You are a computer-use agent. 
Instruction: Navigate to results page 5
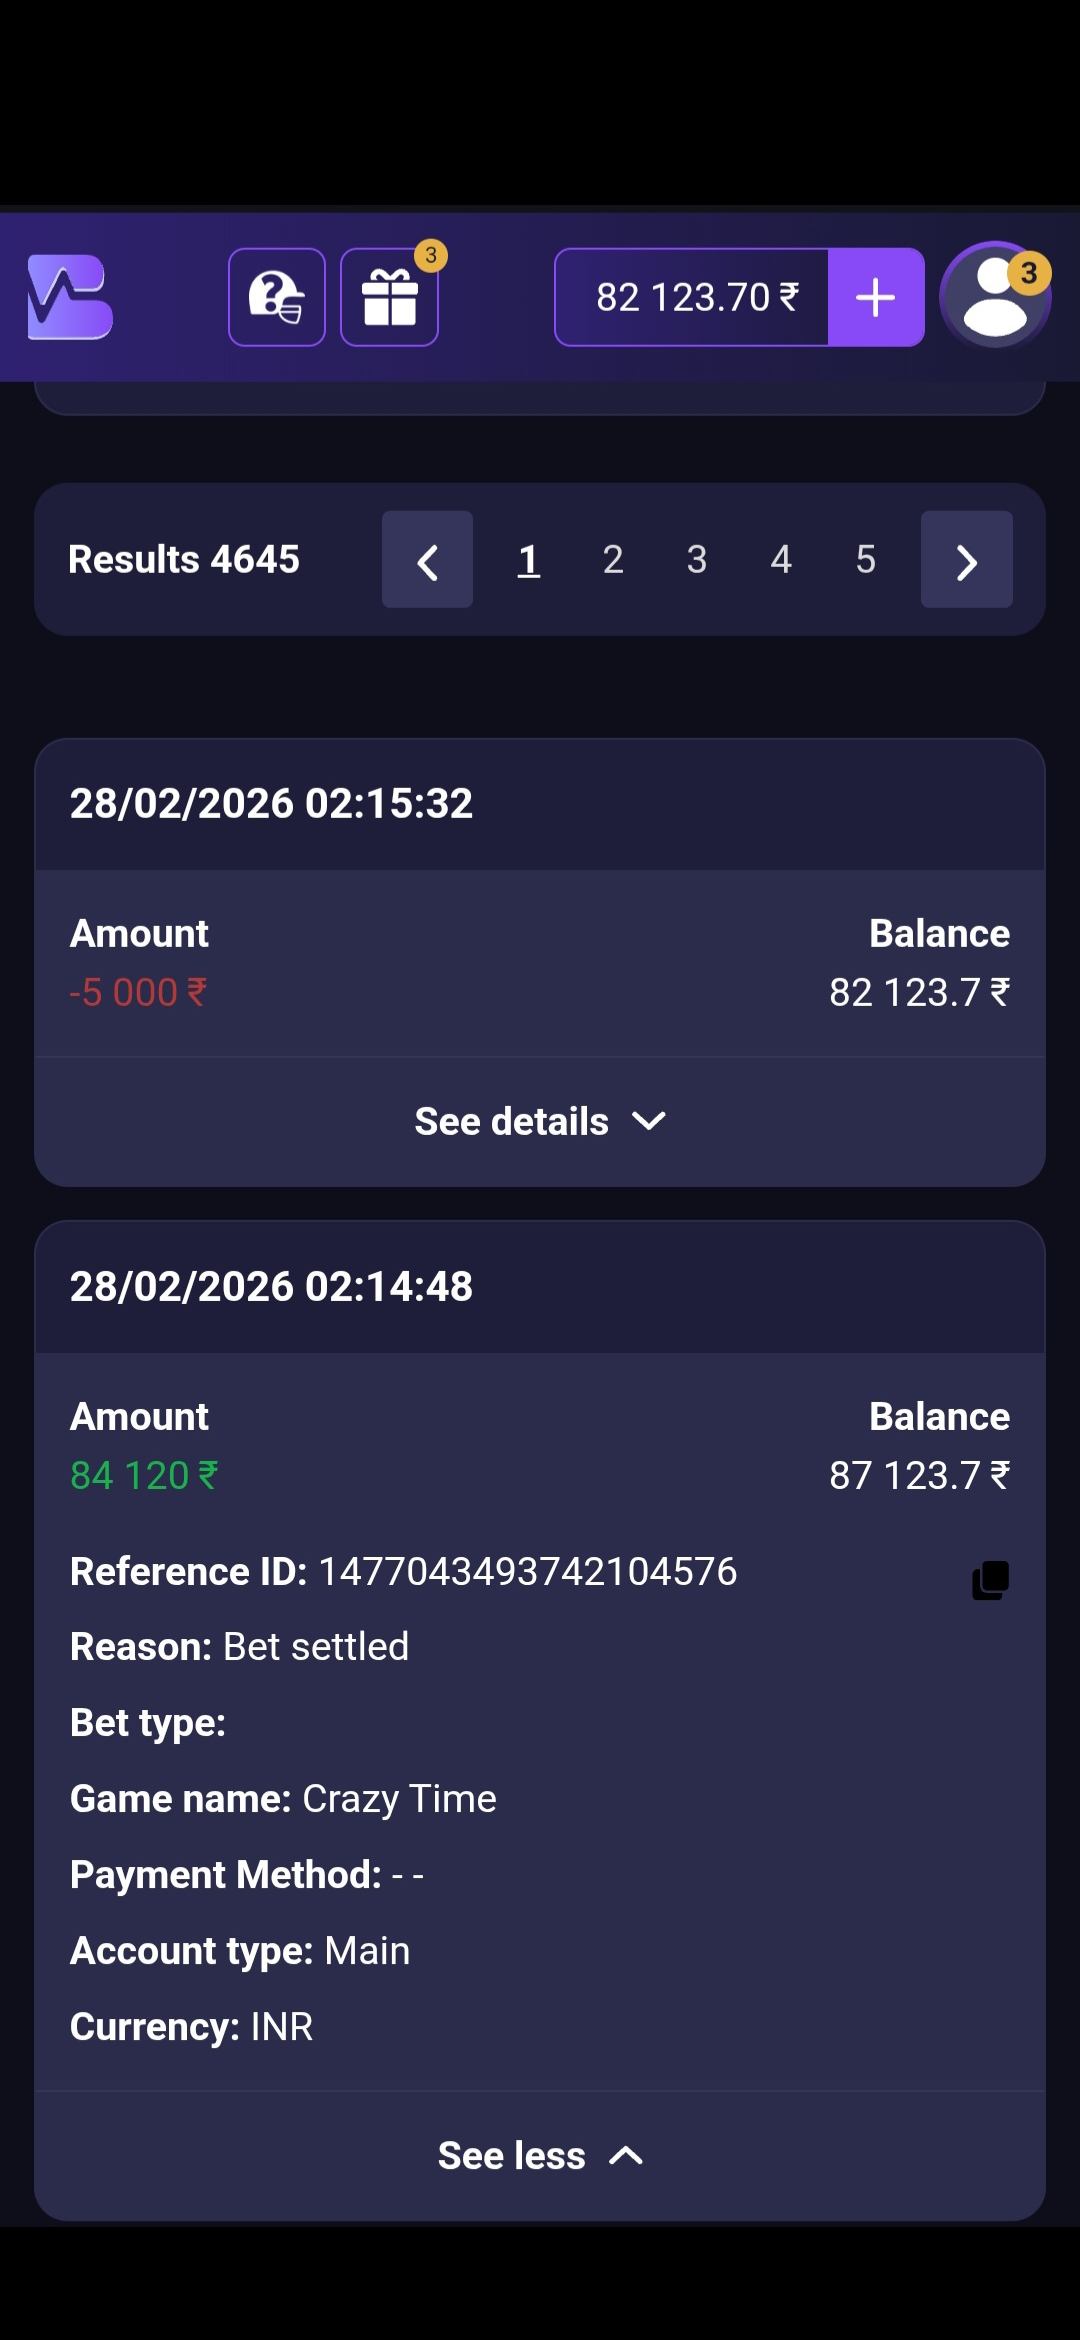coord(865,560)
